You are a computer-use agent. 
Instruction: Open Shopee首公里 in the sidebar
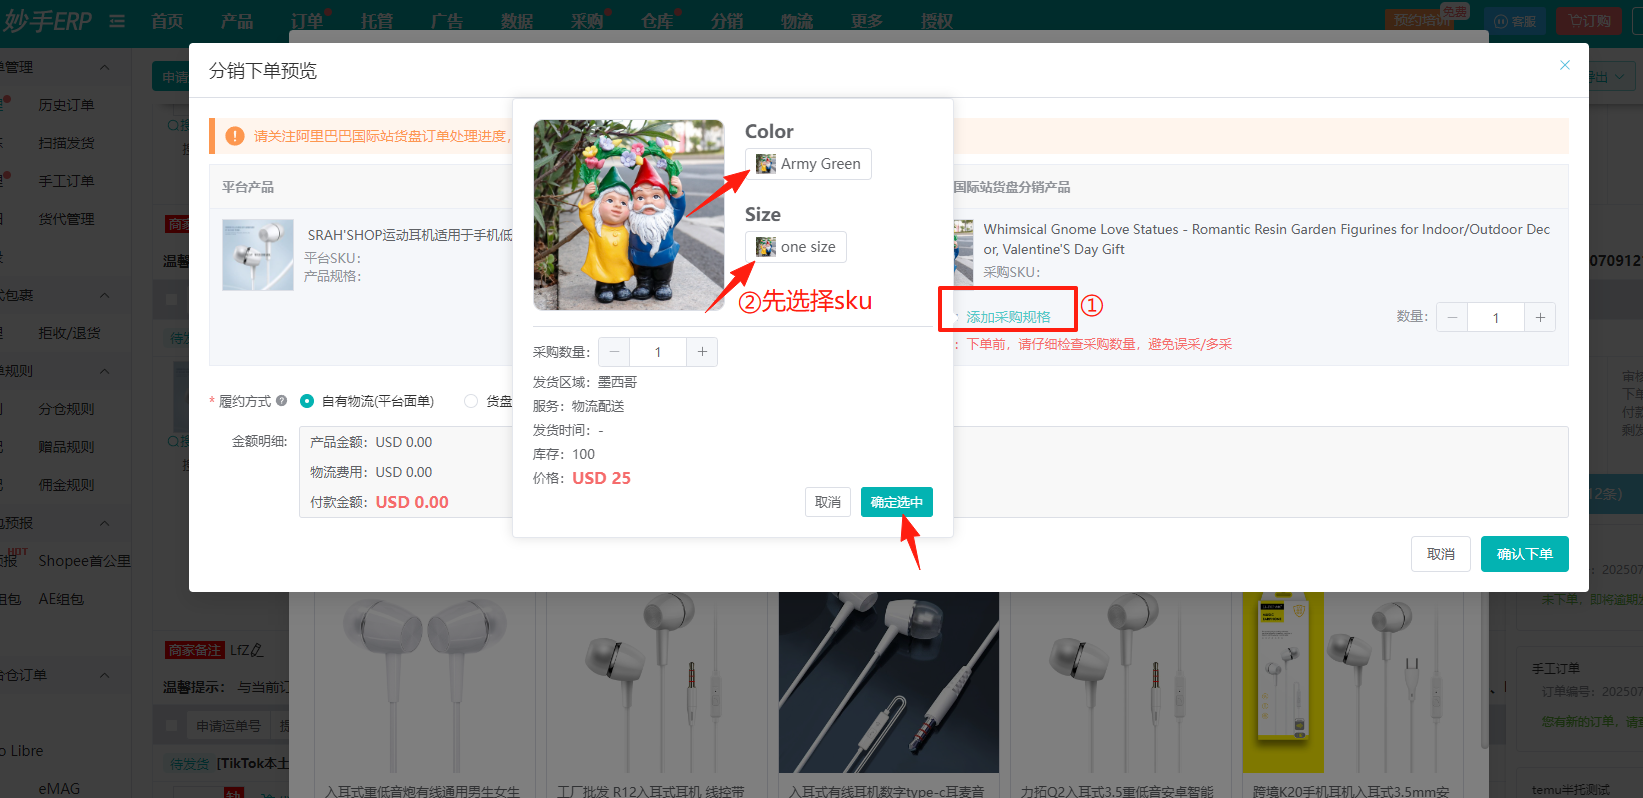tap(84, 561)
